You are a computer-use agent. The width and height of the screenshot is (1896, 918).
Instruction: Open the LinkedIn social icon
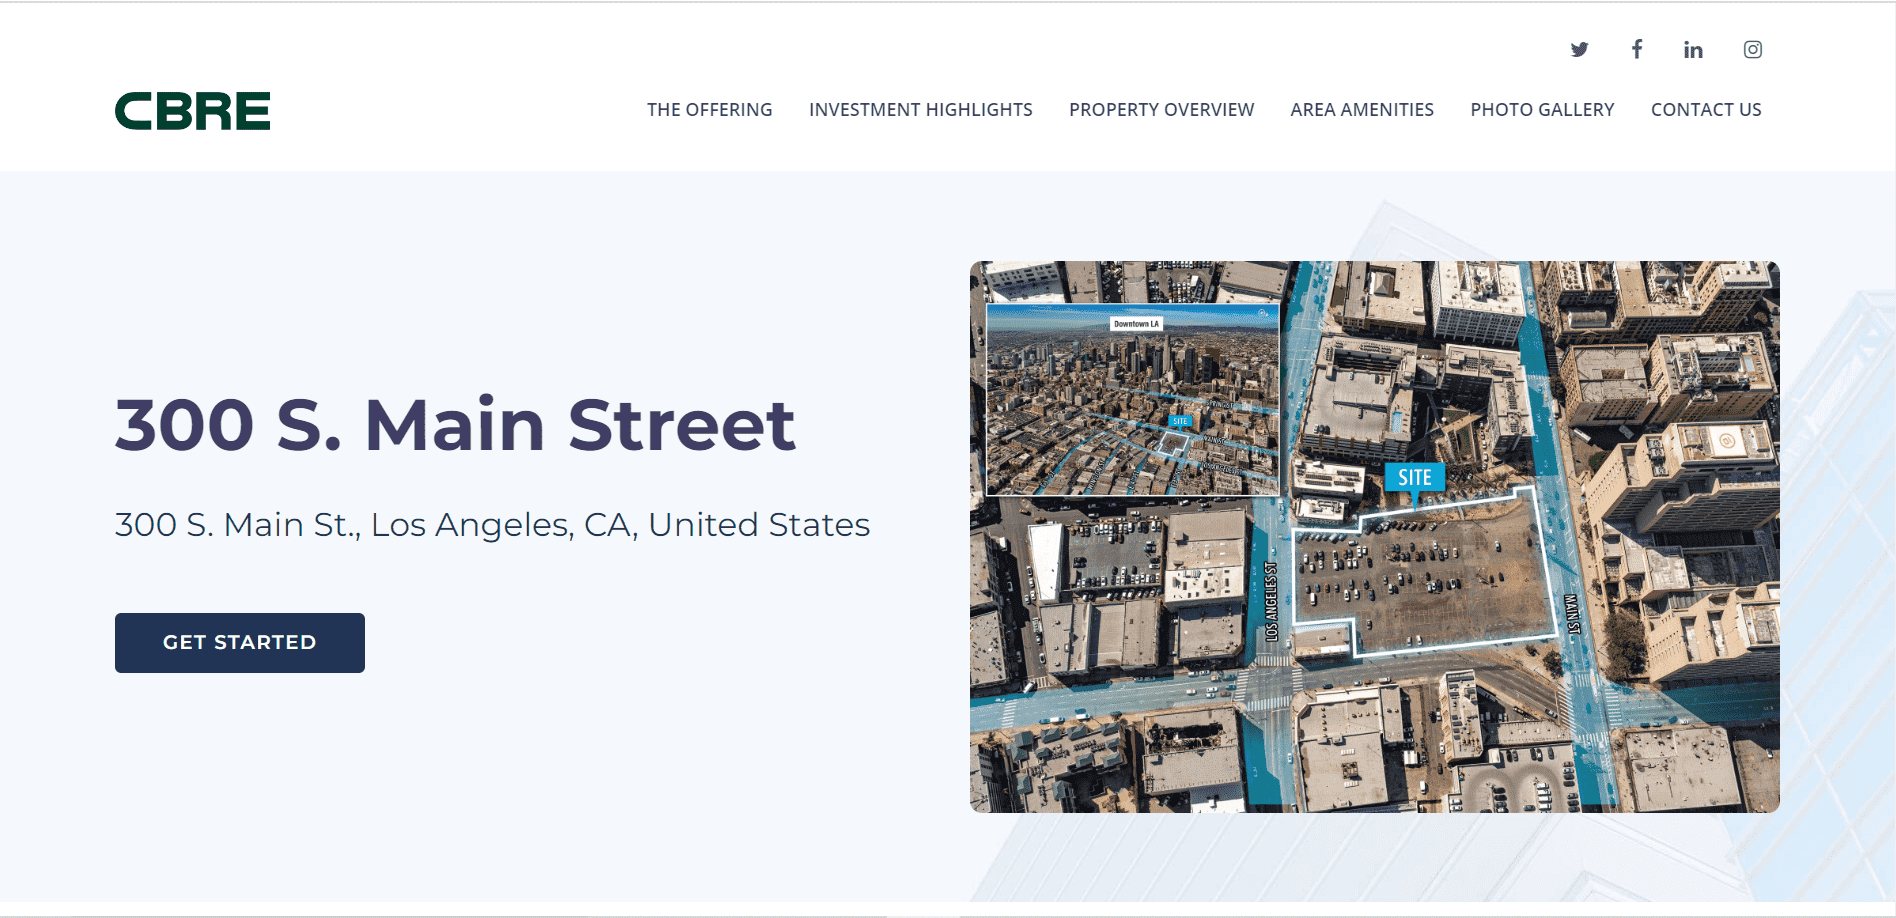pos(1693,49)
